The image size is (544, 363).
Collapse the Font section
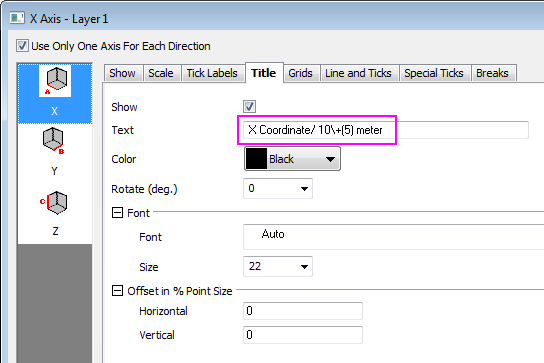[x=117, y=213]
